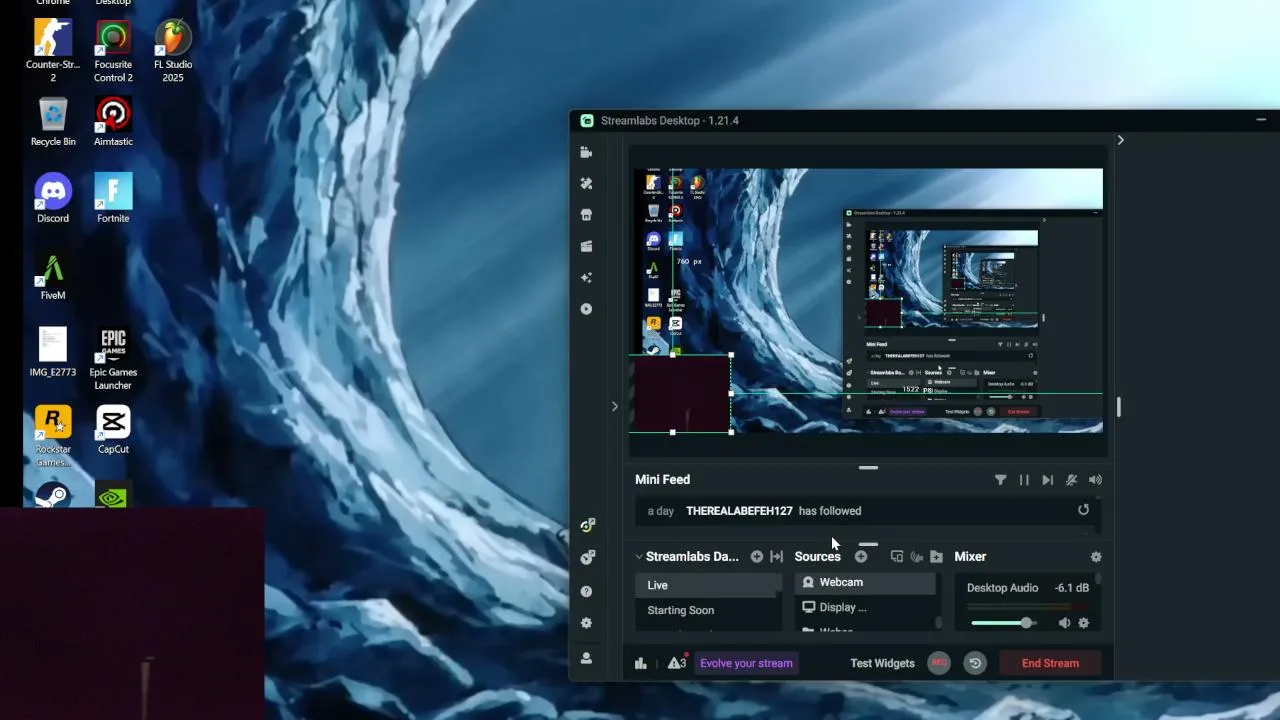Open the account profile icon in sidebar
Image resolution: width=1280 pixels, height=720 pixels.
586,658
